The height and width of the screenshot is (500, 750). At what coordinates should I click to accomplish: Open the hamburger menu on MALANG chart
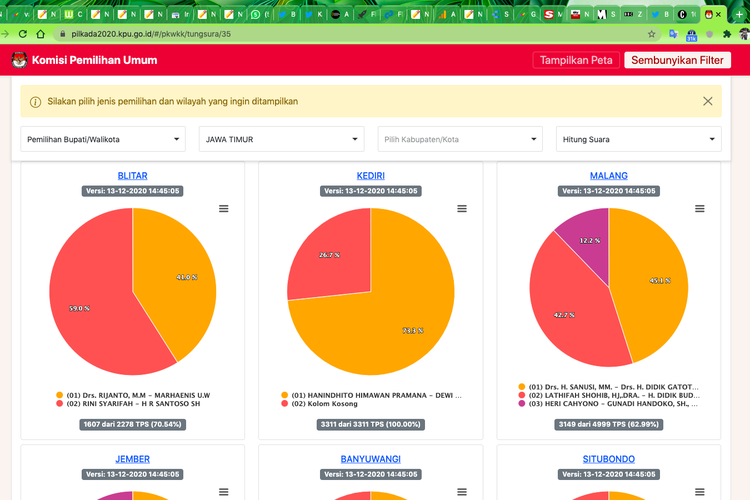[700, 208]
